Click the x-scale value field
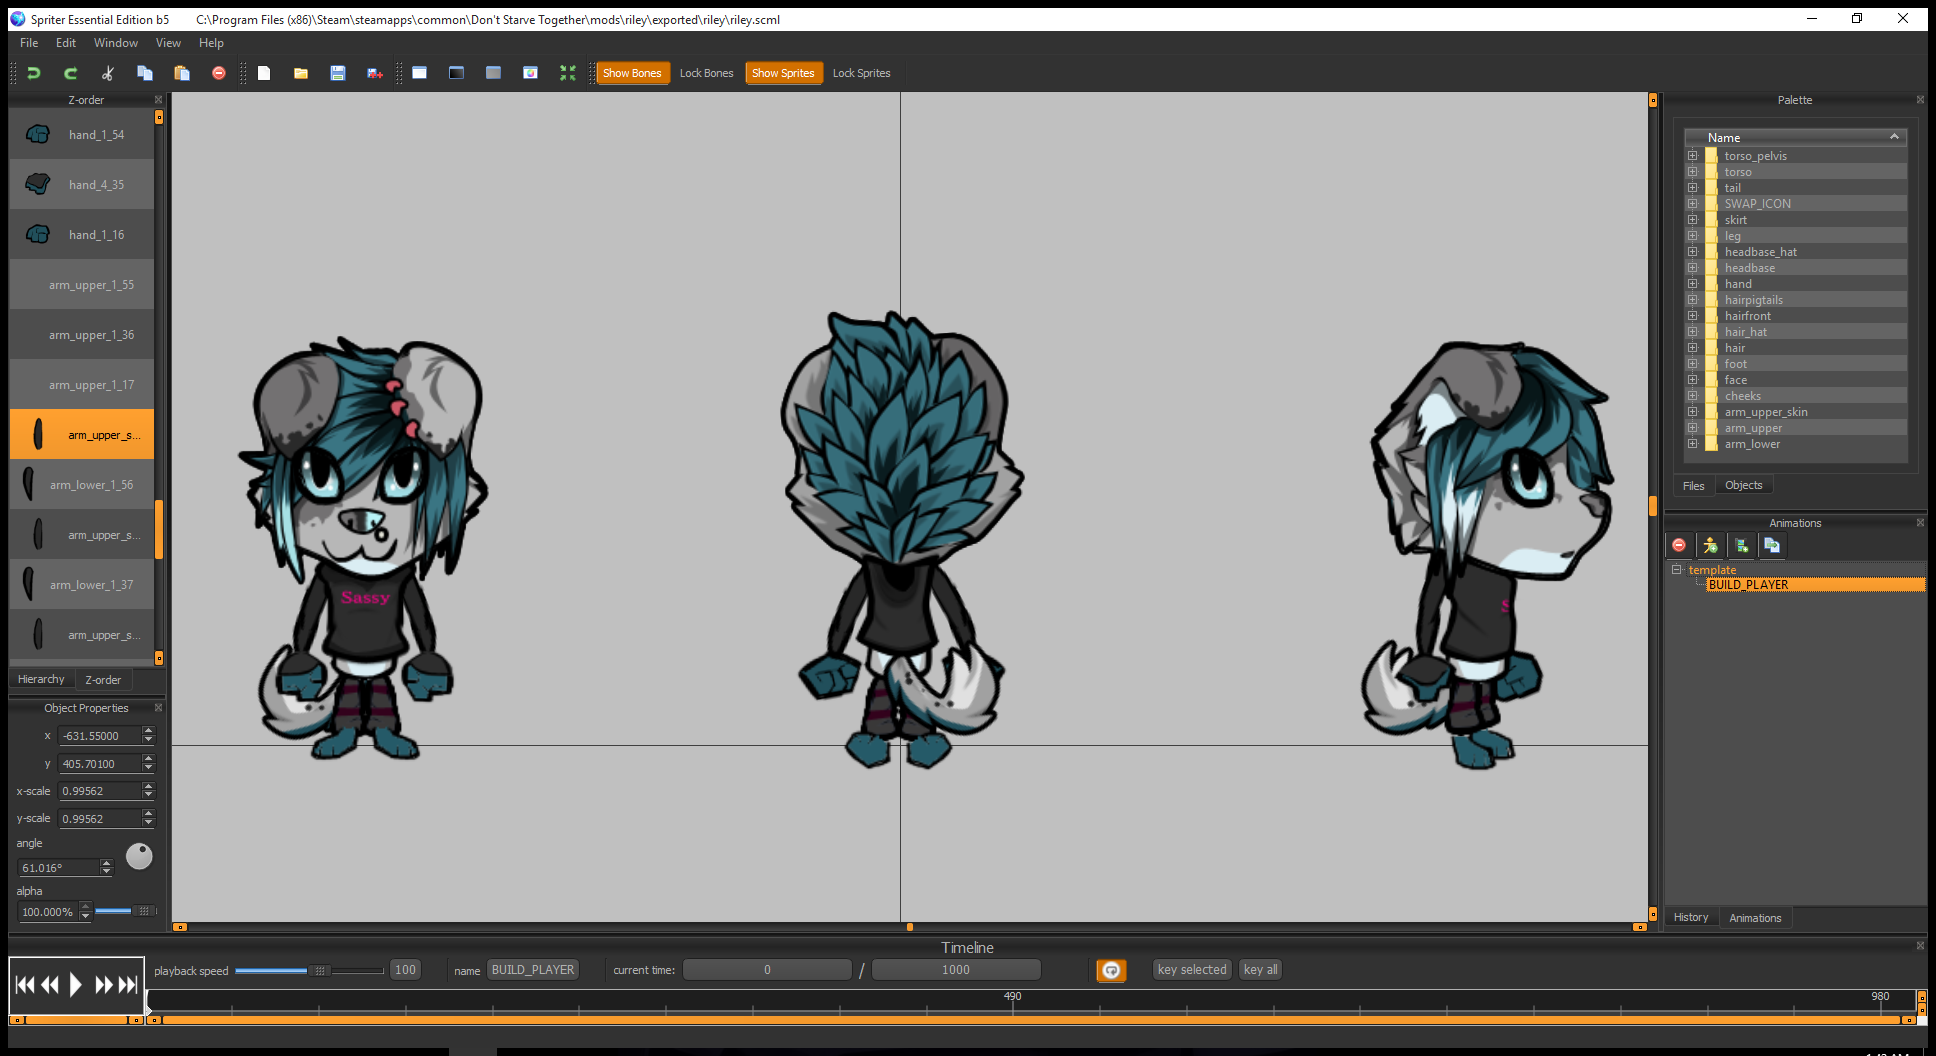Image resolution: width=1936 pixels, height=1056 pixels. point(100,791)
